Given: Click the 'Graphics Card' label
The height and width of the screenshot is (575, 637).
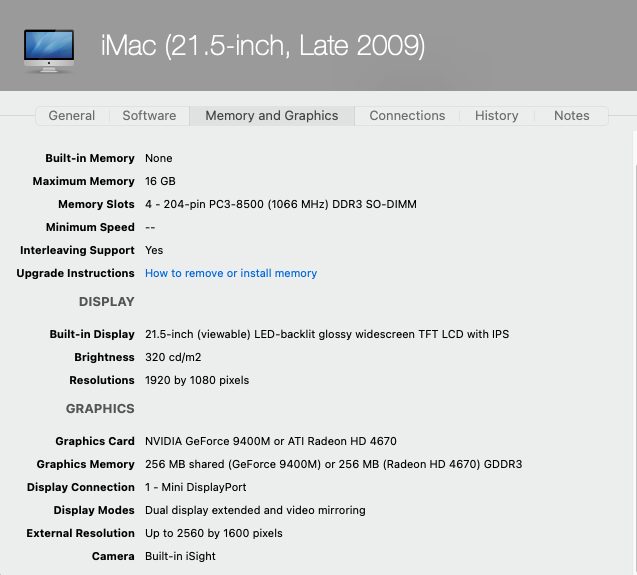Looking at the screenshot, I should click(95, 441).
